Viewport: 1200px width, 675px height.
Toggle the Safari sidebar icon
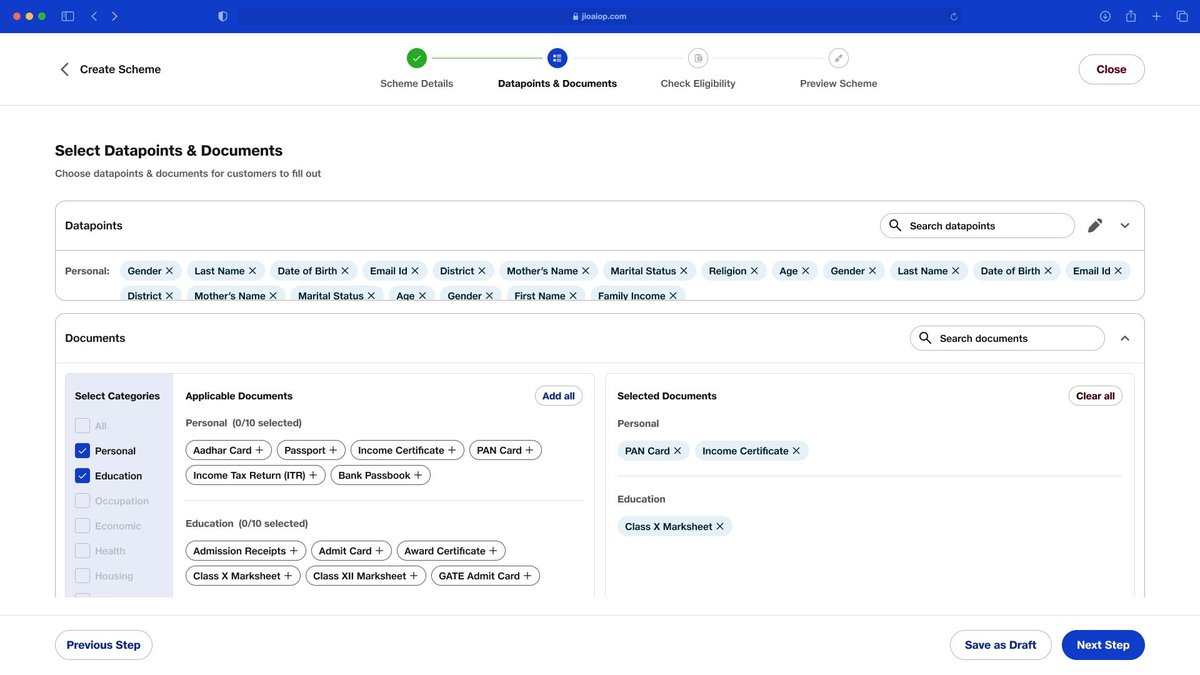click(66, 15)
